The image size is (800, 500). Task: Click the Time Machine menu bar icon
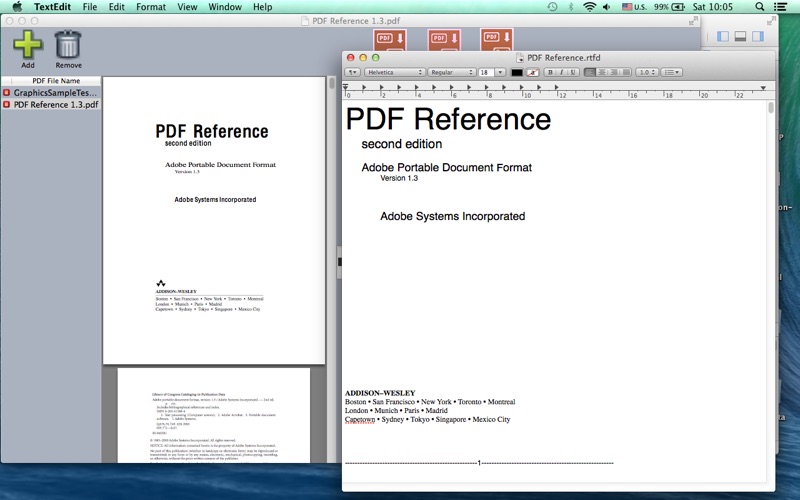click(552, 7)
